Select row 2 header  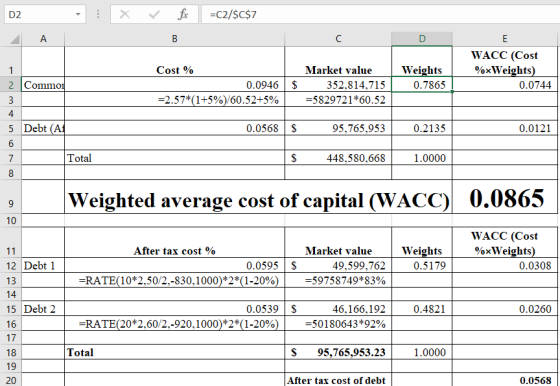[x=11, y=85]
